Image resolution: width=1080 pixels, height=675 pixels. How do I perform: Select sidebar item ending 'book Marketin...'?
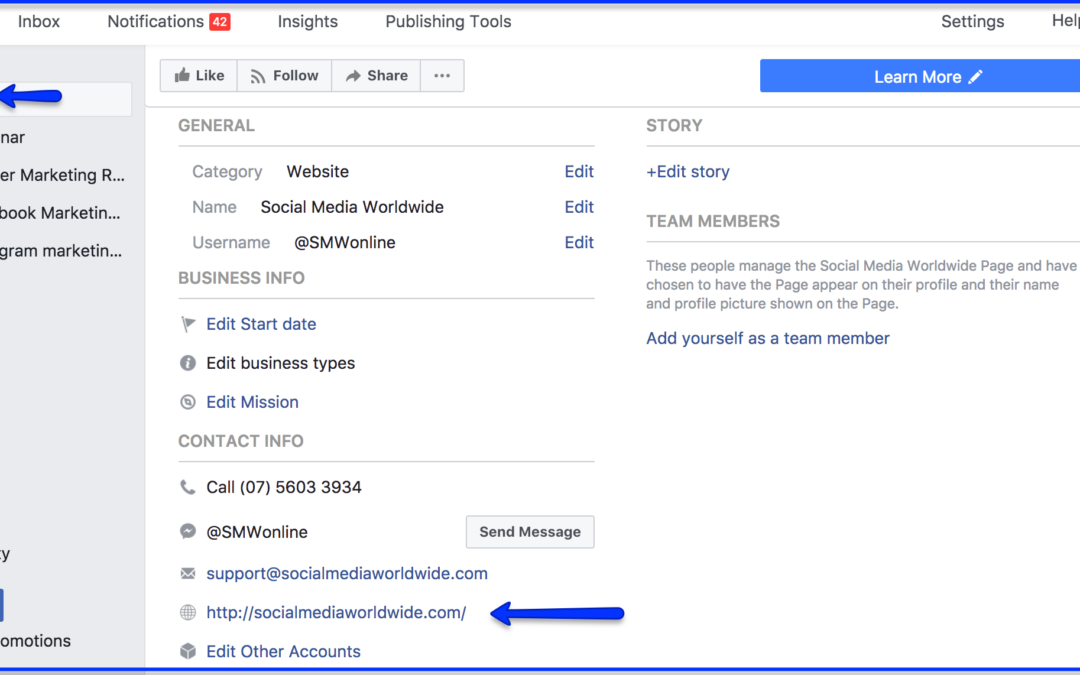(60, 213)
